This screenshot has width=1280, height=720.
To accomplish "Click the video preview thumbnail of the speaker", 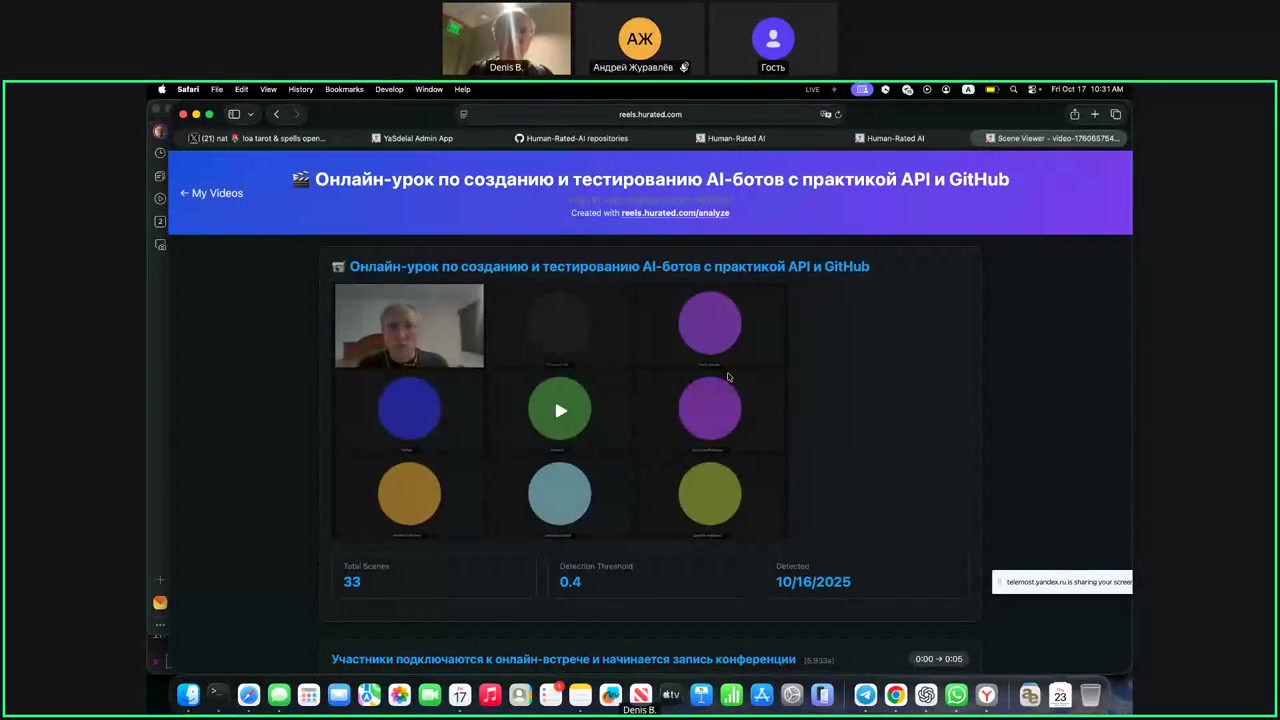I will [409, 326].
